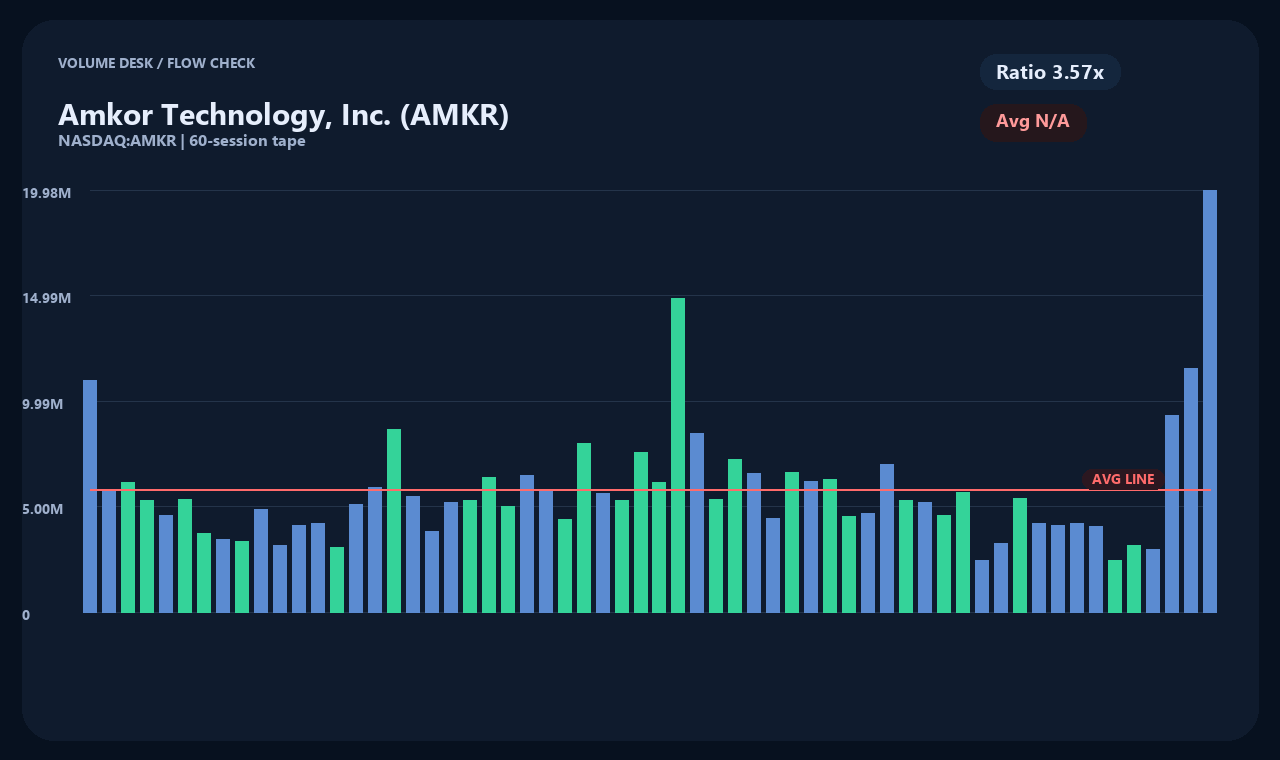Select the Amkor Technology, Inc. (AMKR) title
Viewport: 1280px width, 760px height.
coord(284,115)
